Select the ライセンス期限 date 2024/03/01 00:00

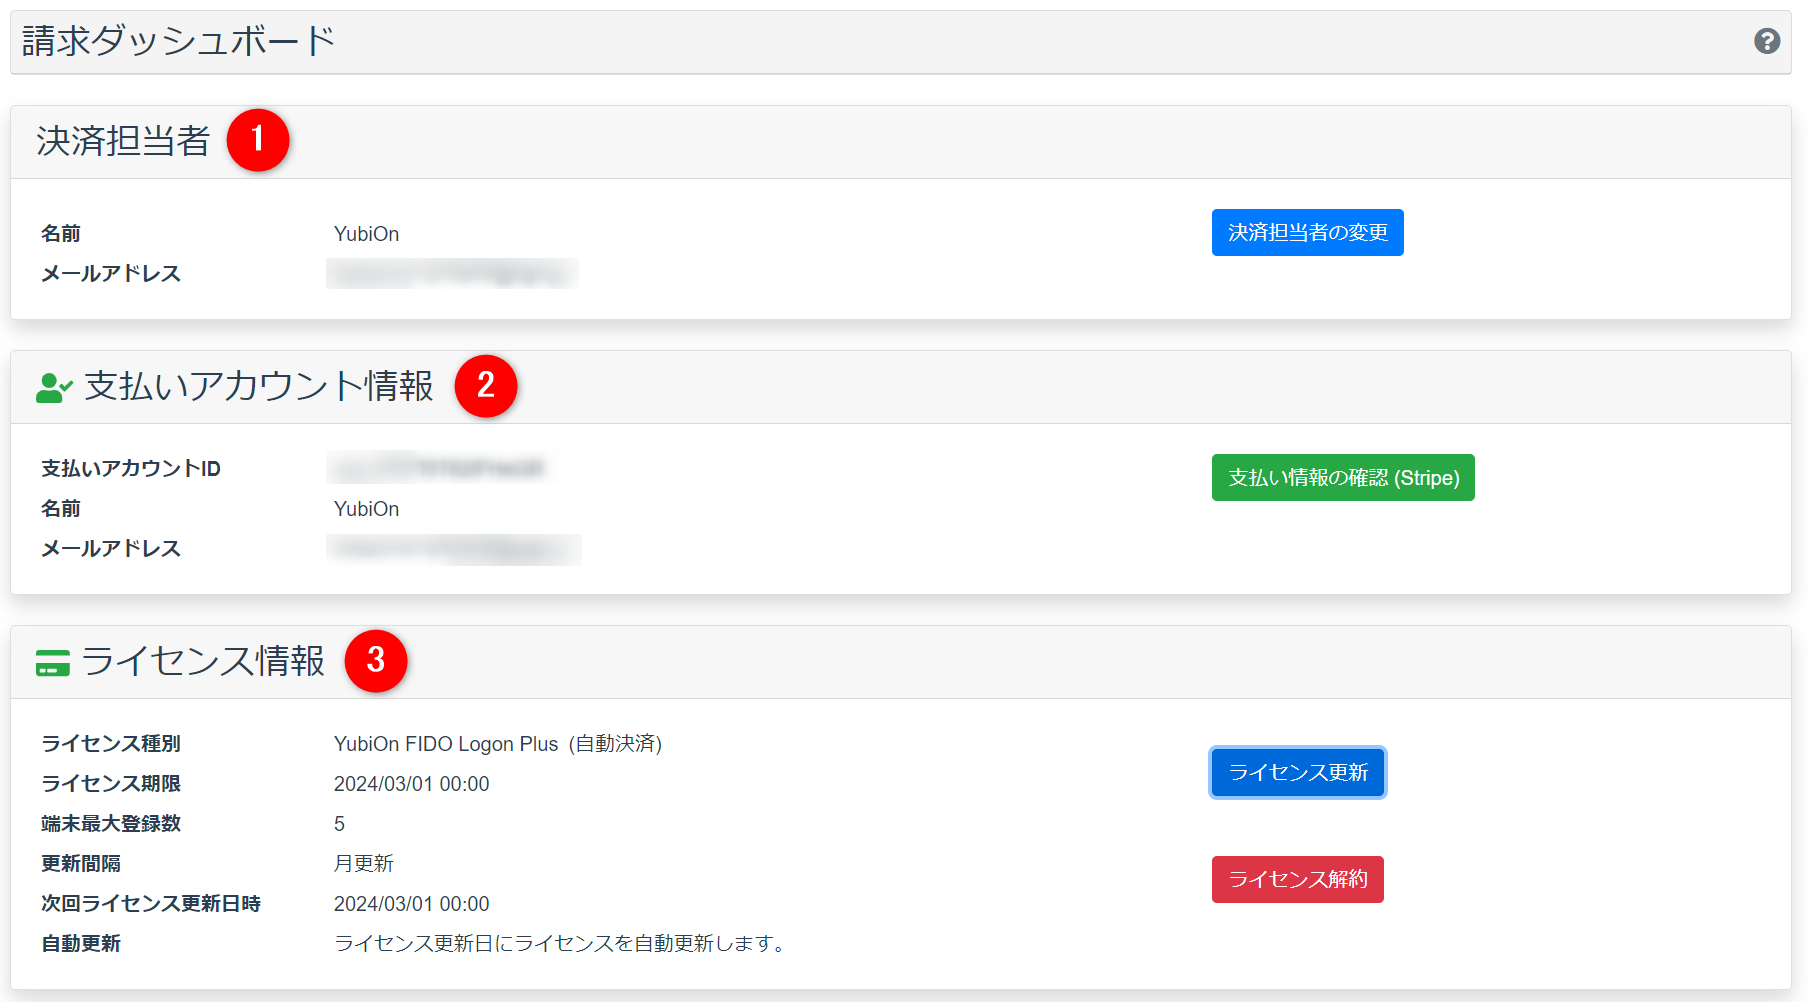point(411,784)
